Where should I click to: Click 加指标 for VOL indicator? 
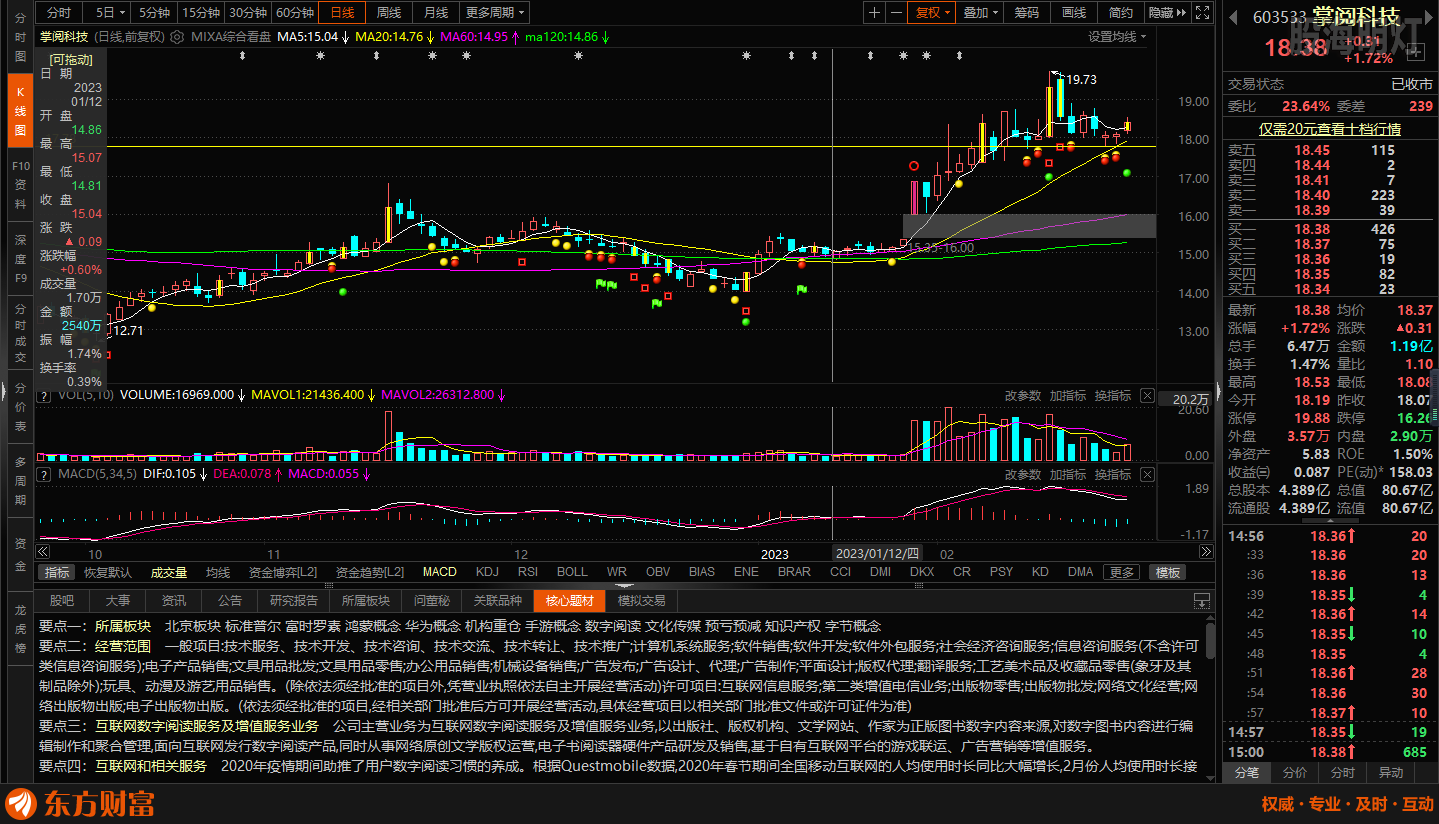tap(1068, 396)
